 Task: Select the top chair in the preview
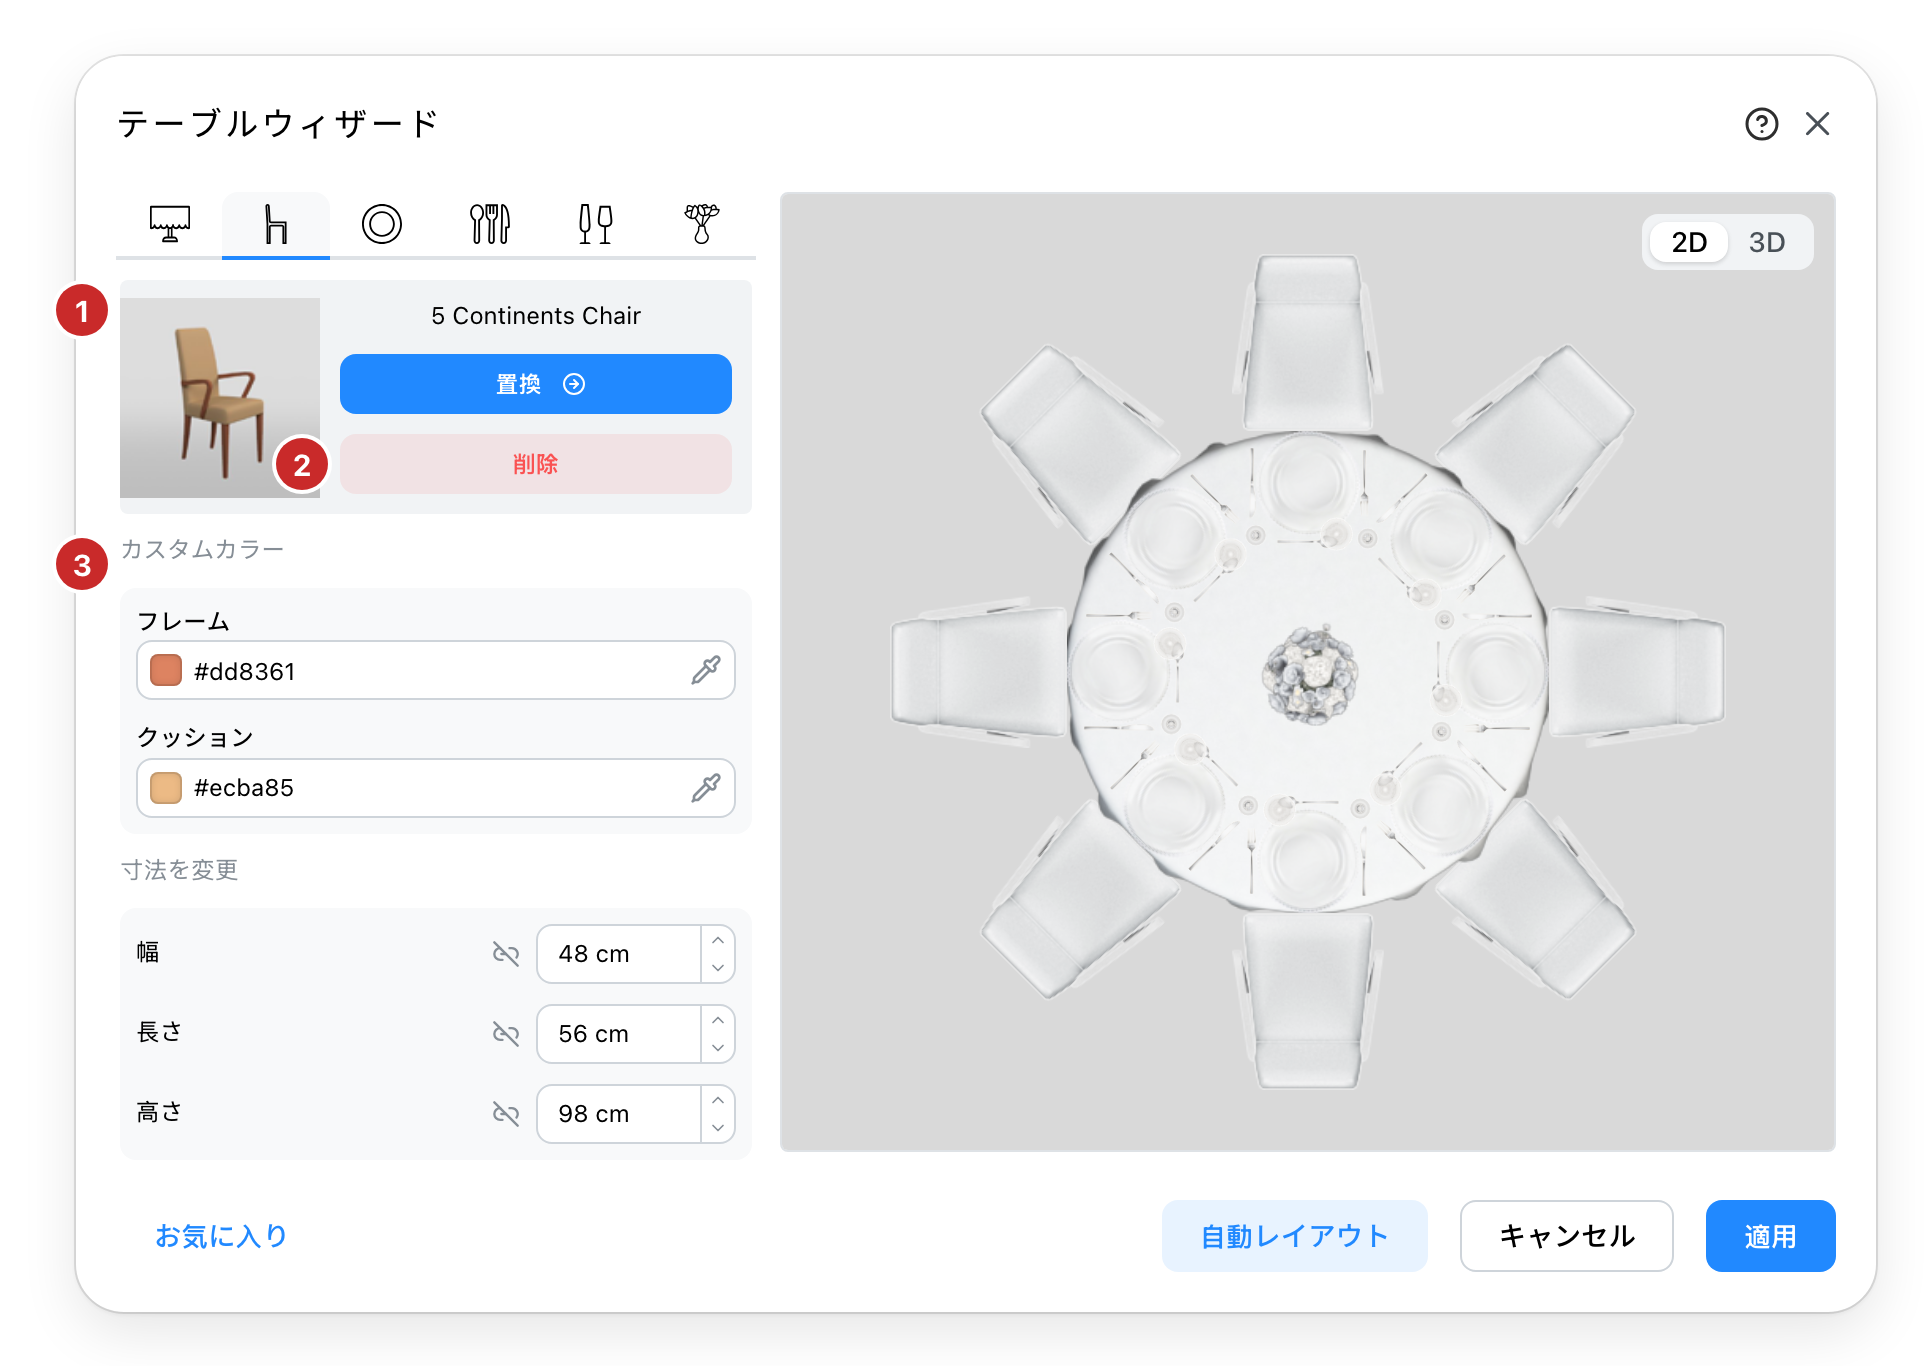click(1308, 342)
